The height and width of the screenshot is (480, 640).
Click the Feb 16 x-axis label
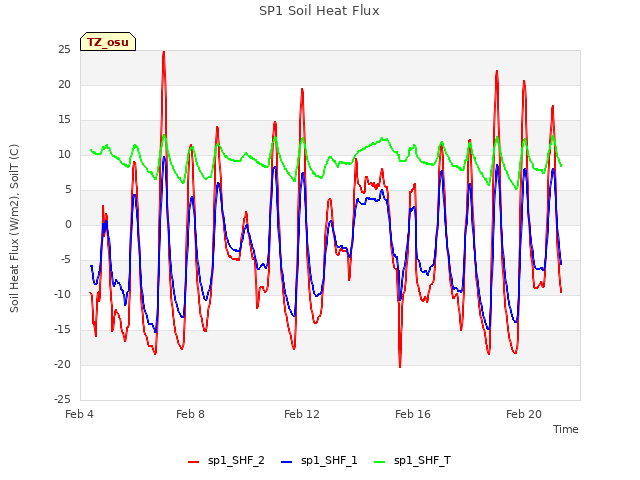(413, 414)
